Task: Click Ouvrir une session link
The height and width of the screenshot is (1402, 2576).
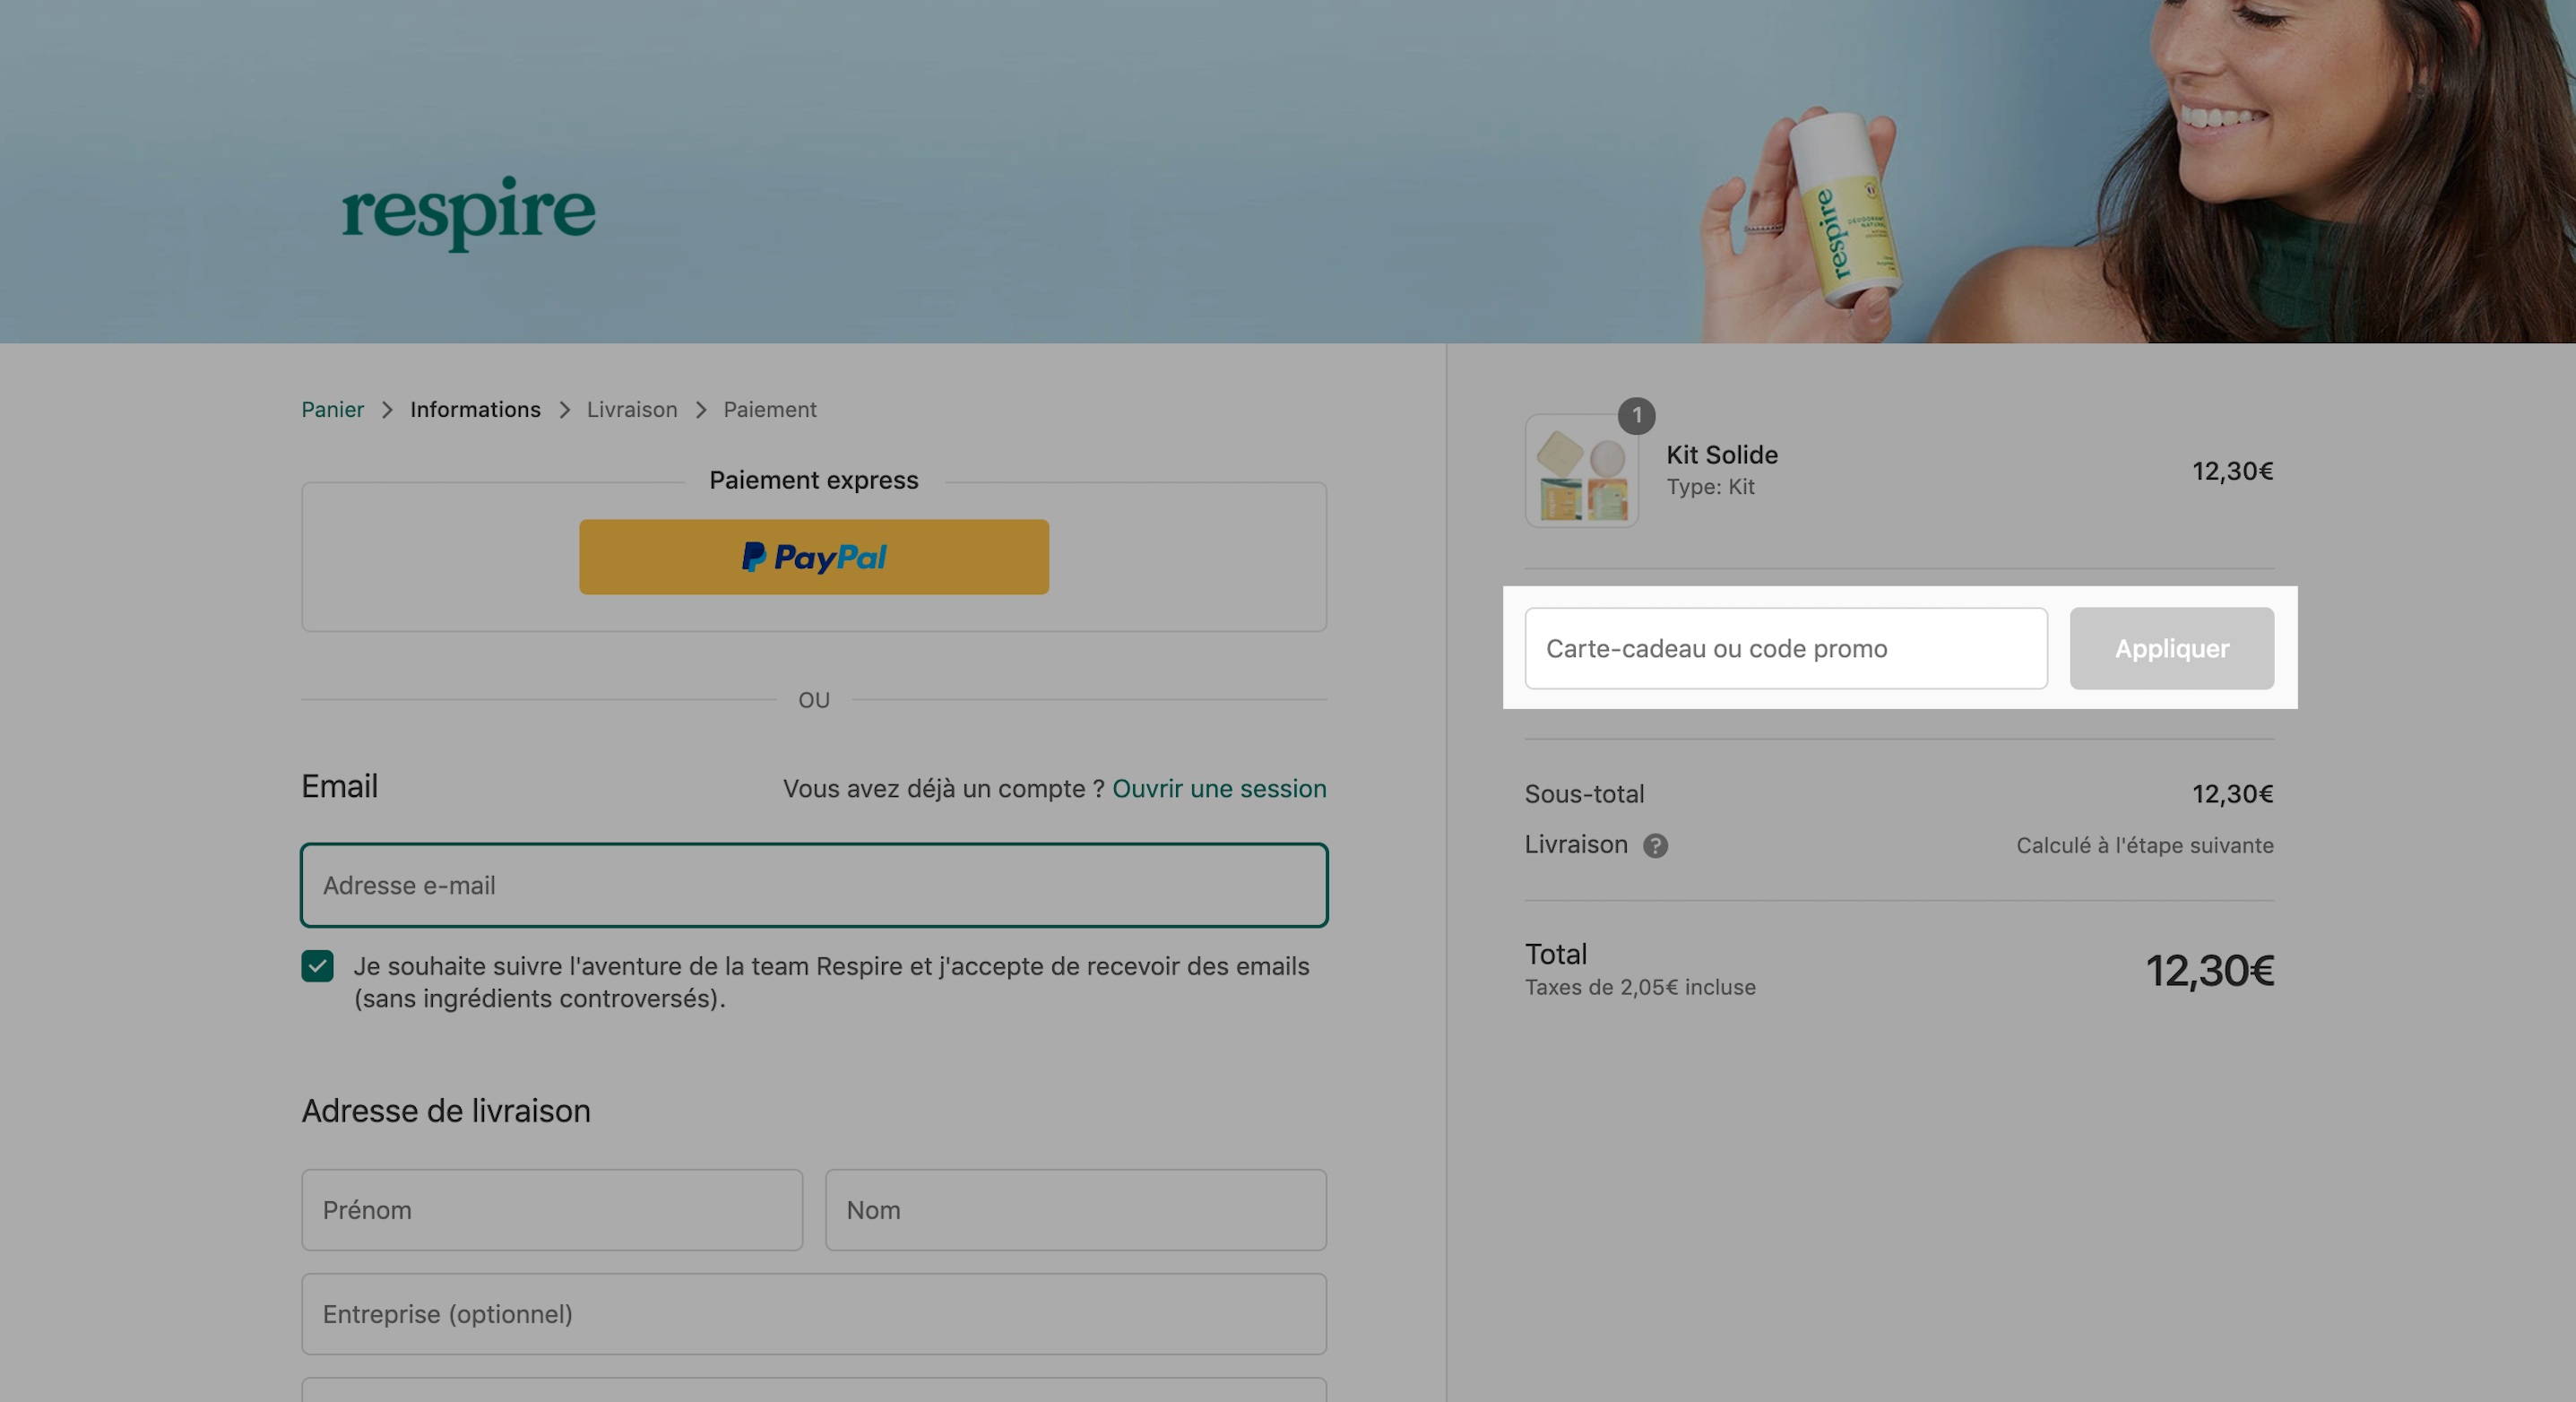Action: [x=1219, y=789]
